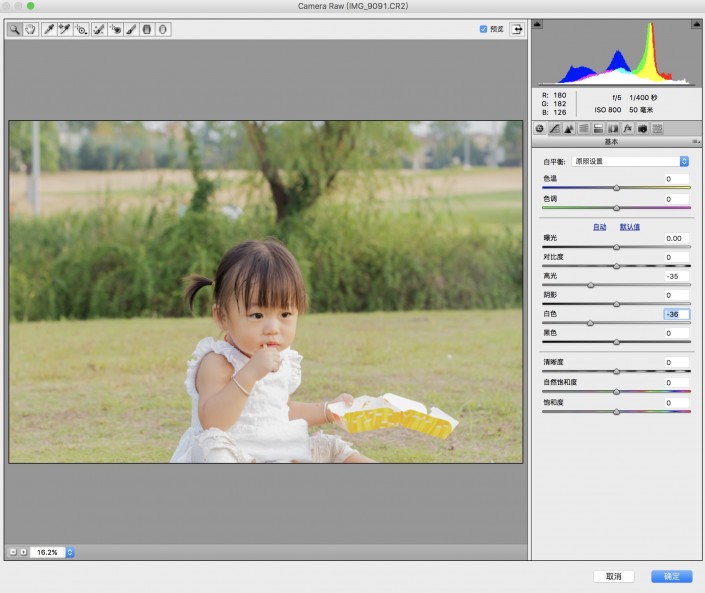Viewport: 705px width, 593px height.
Task: Choose the Targeted Adjustment tool
Action: point(81,30)
